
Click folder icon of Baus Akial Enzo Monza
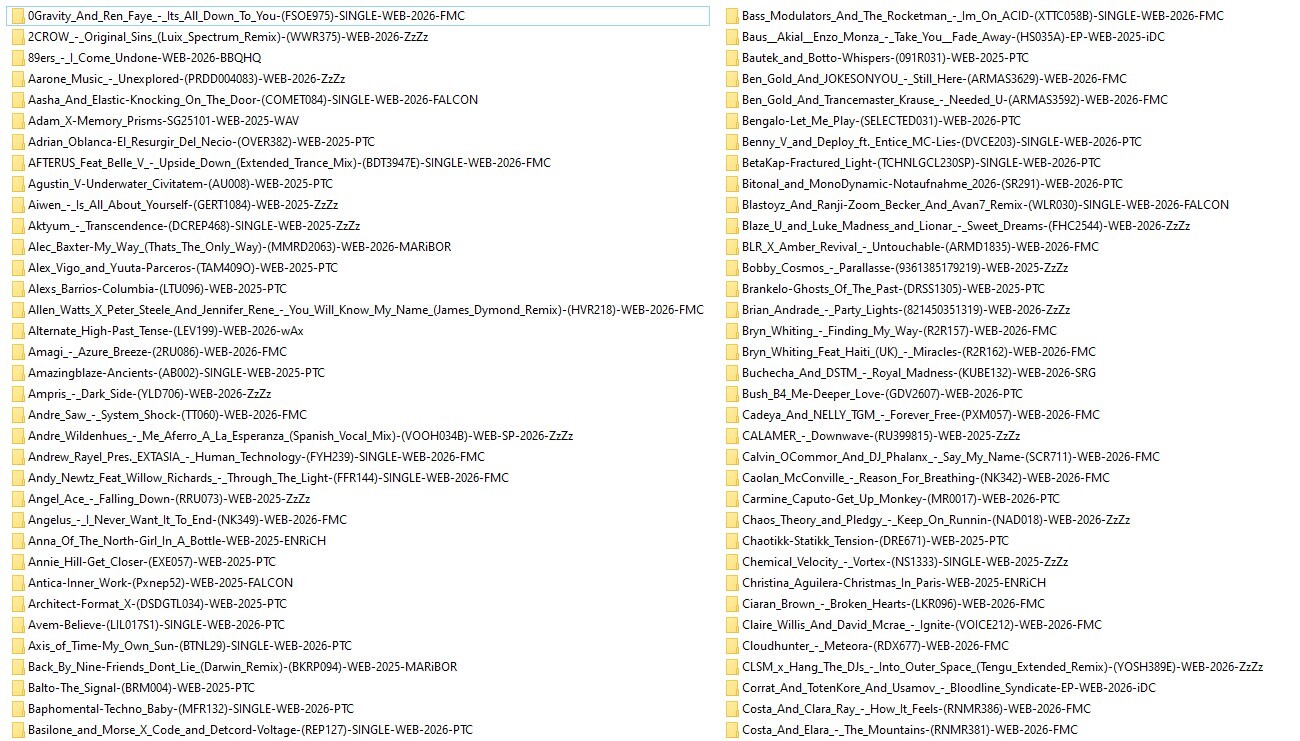click(732, 37)
